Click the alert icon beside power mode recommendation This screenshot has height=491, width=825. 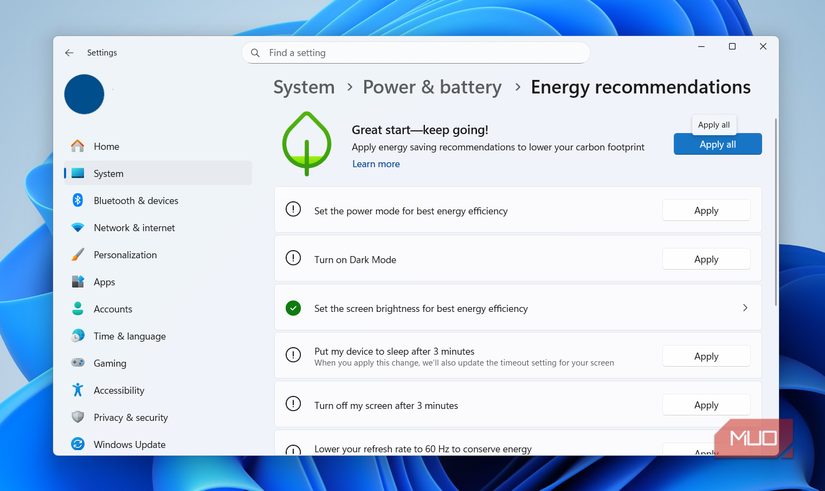[x=293, y=209]
